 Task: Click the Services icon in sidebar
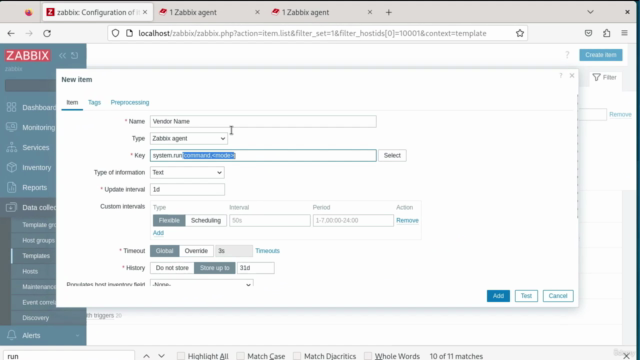coord(11,147)
